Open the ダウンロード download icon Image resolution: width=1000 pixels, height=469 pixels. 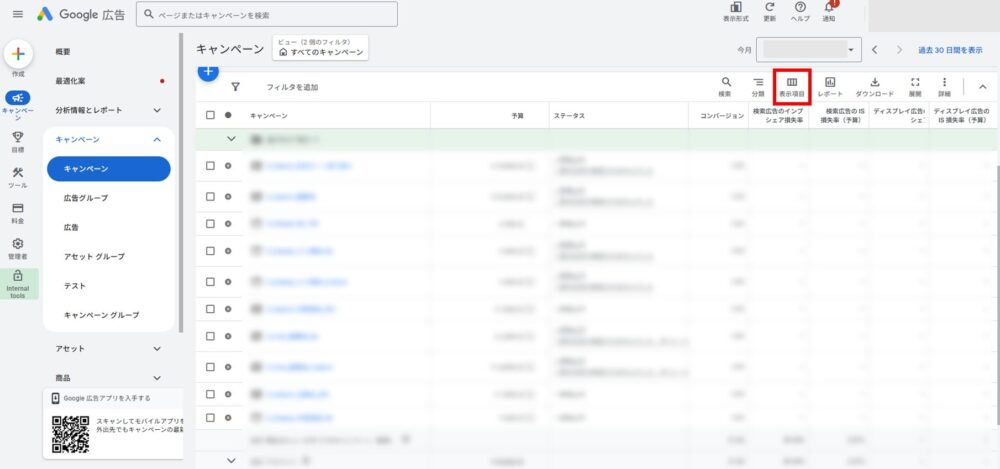click(x=874, y=86)
